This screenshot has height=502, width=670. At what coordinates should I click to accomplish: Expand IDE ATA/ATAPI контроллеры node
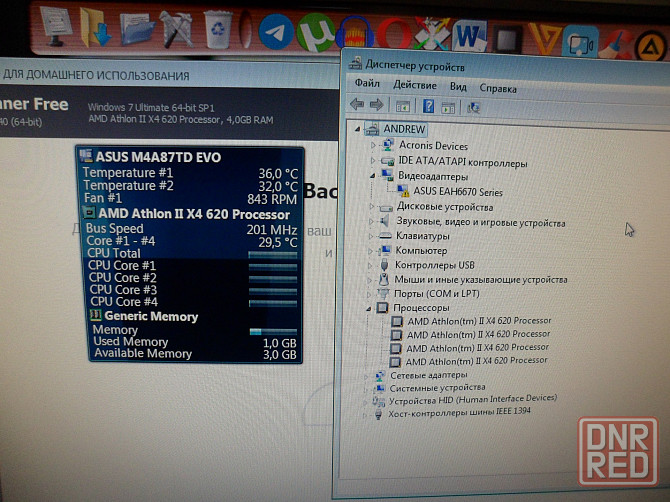372,160
